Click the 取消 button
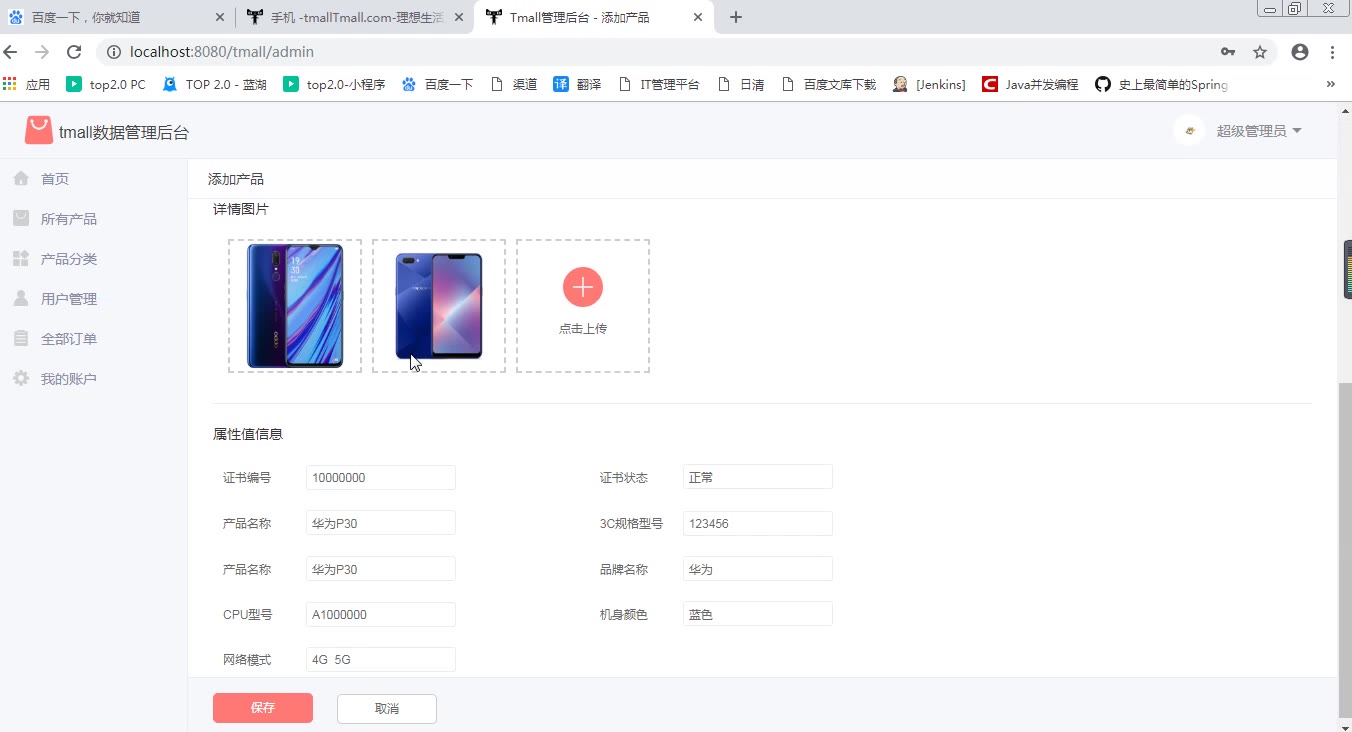Screen dimensions: 1352x732 click(x=387, y=708)
